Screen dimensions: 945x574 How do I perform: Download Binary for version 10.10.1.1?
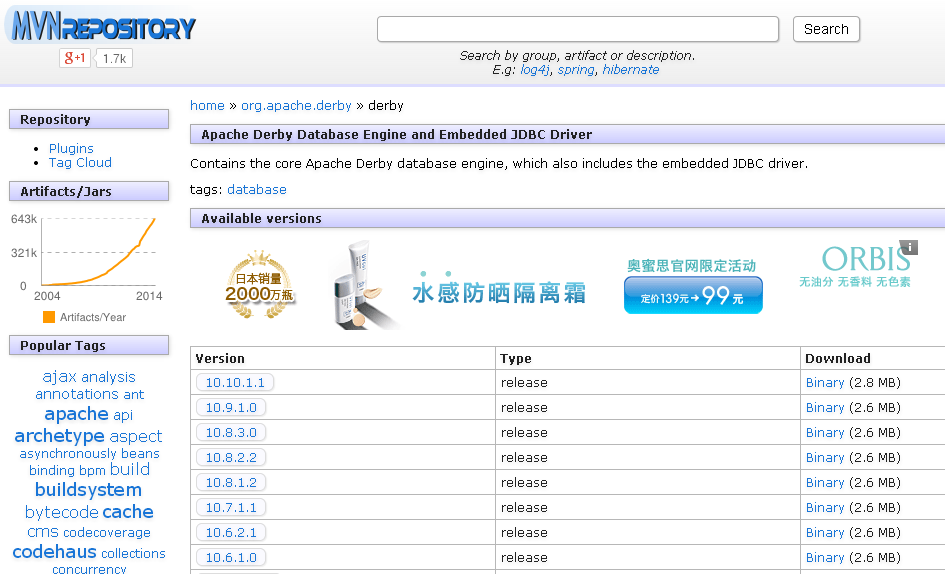coord(825,382)
